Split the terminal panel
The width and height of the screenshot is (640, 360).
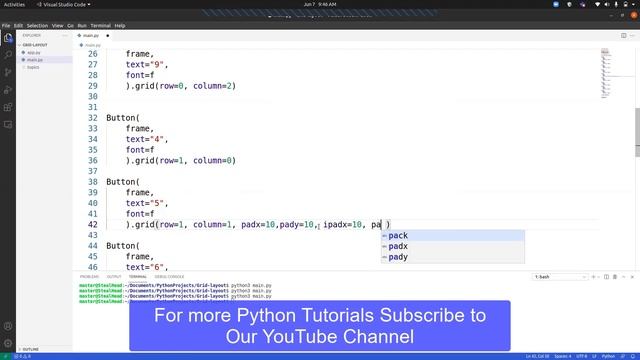[606, 277]
